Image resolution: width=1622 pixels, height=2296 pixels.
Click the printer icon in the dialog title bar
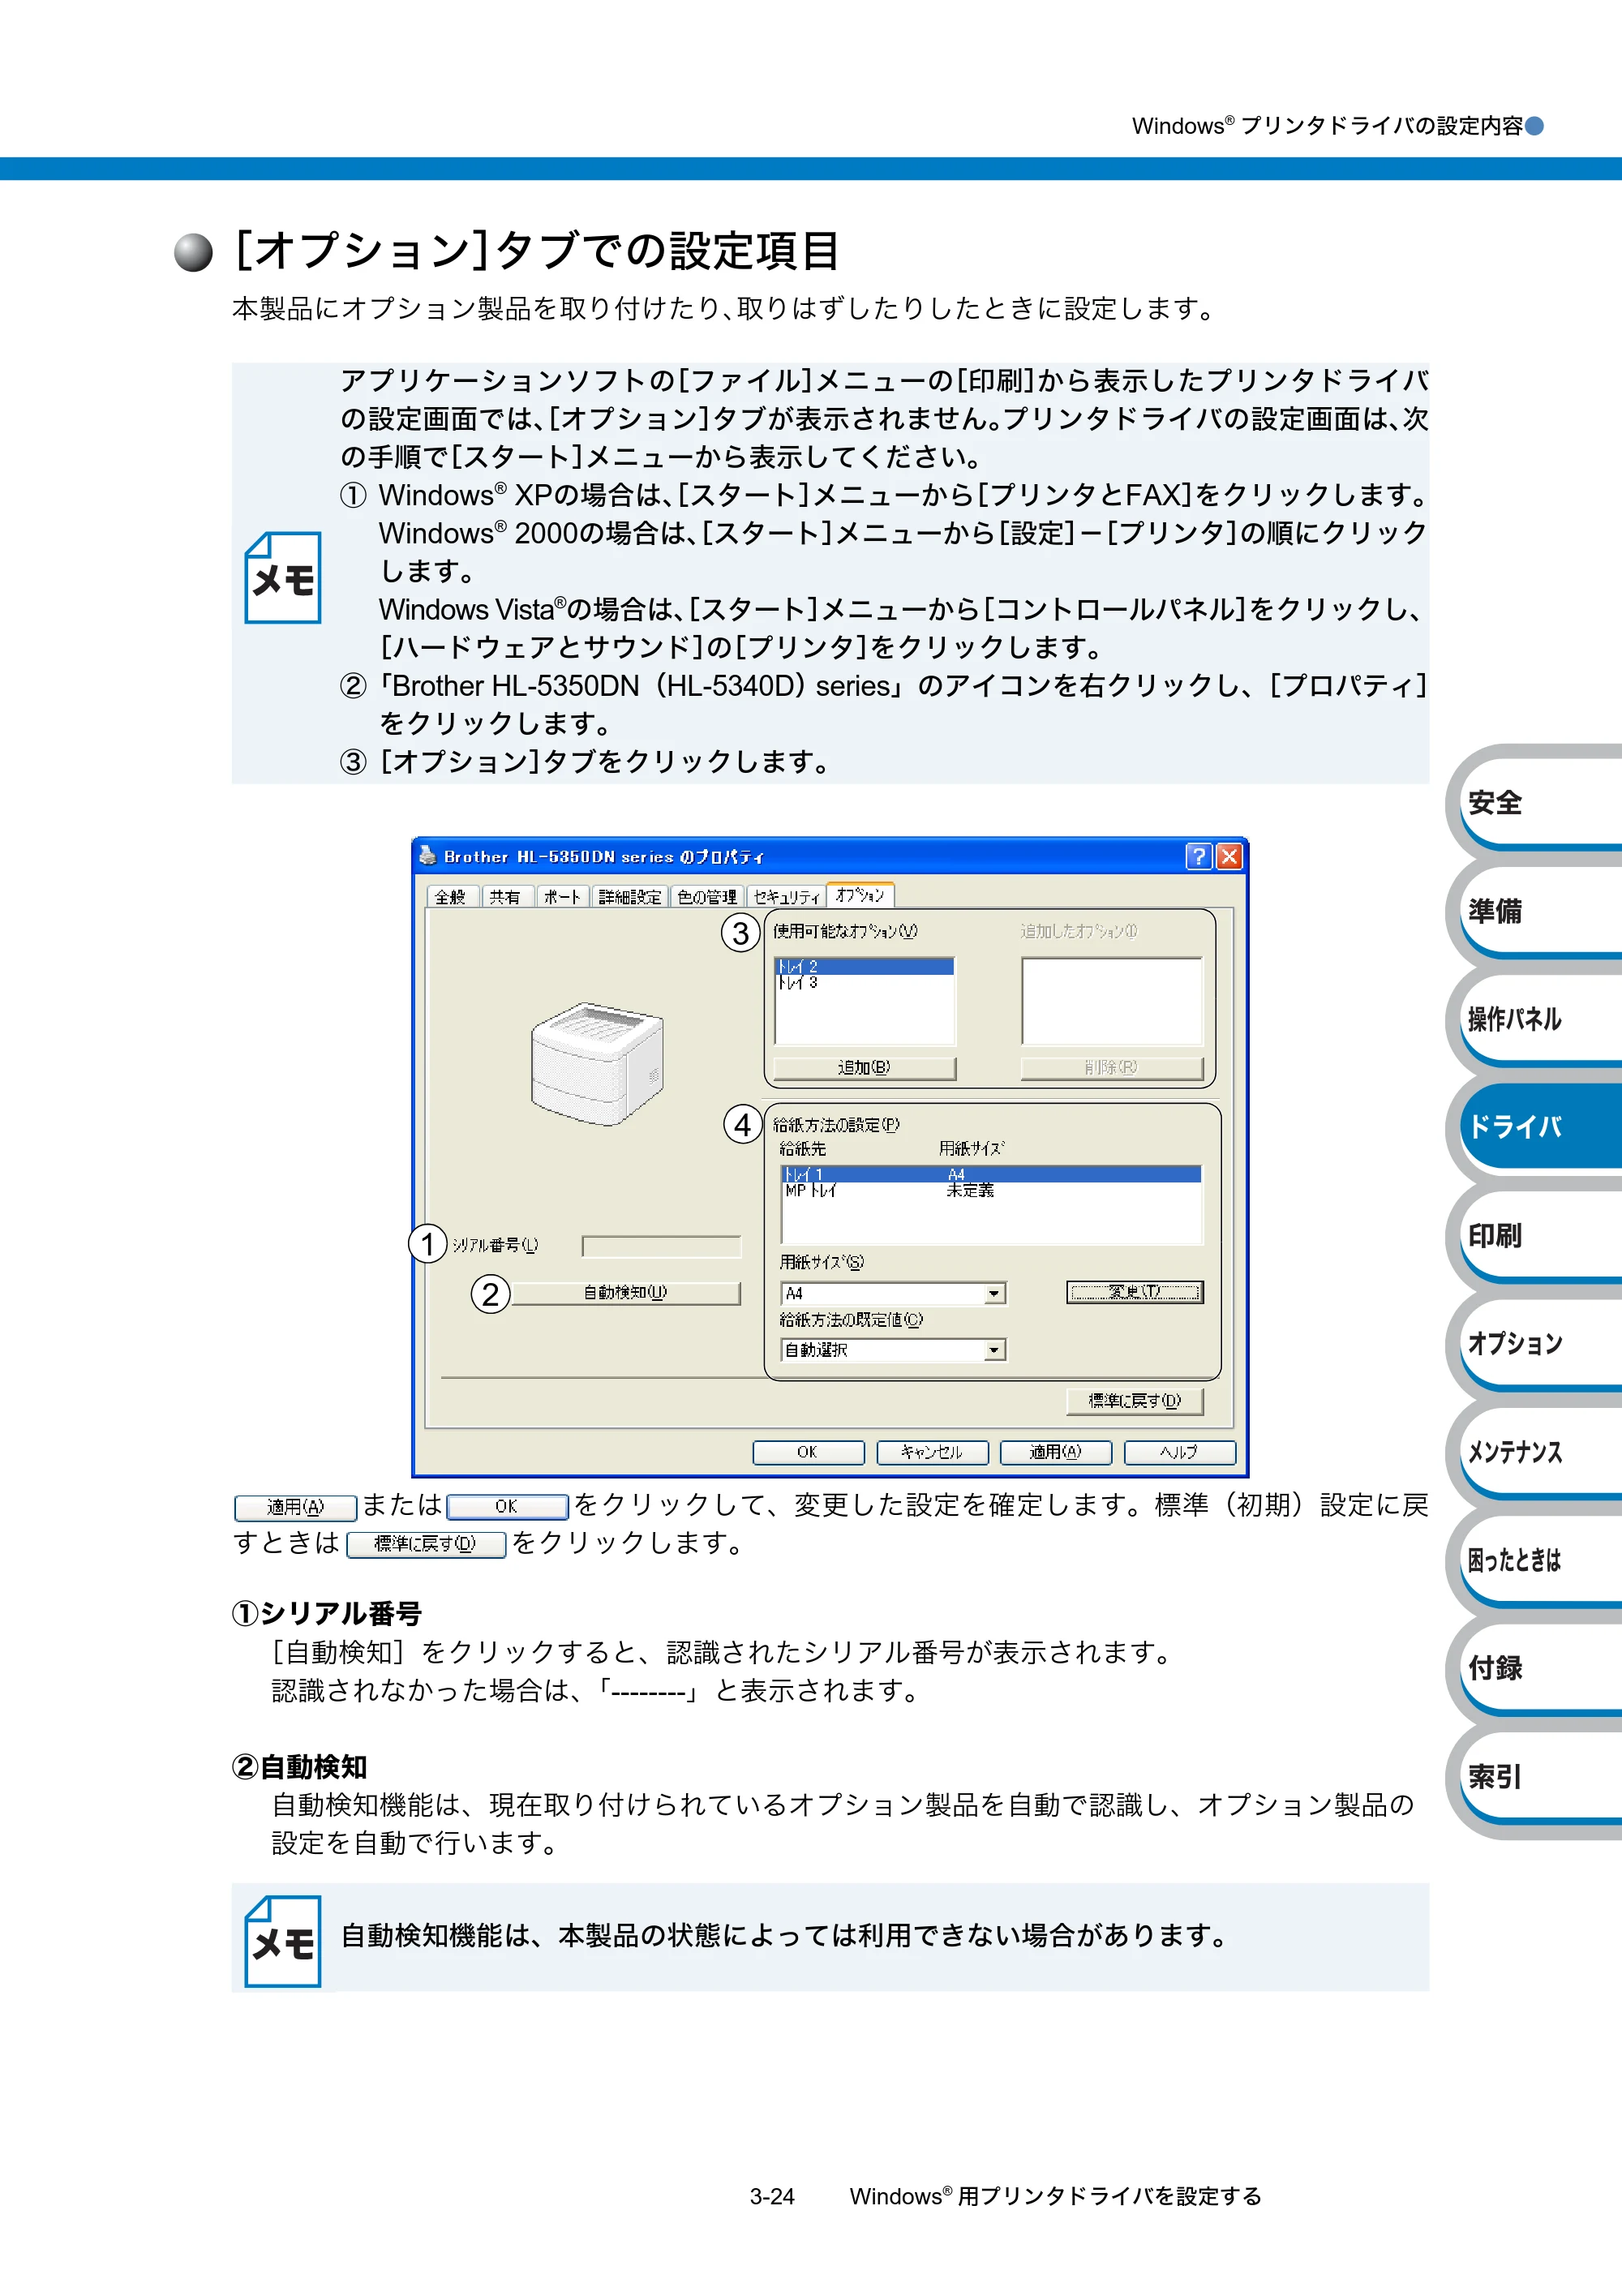point(428,855)
